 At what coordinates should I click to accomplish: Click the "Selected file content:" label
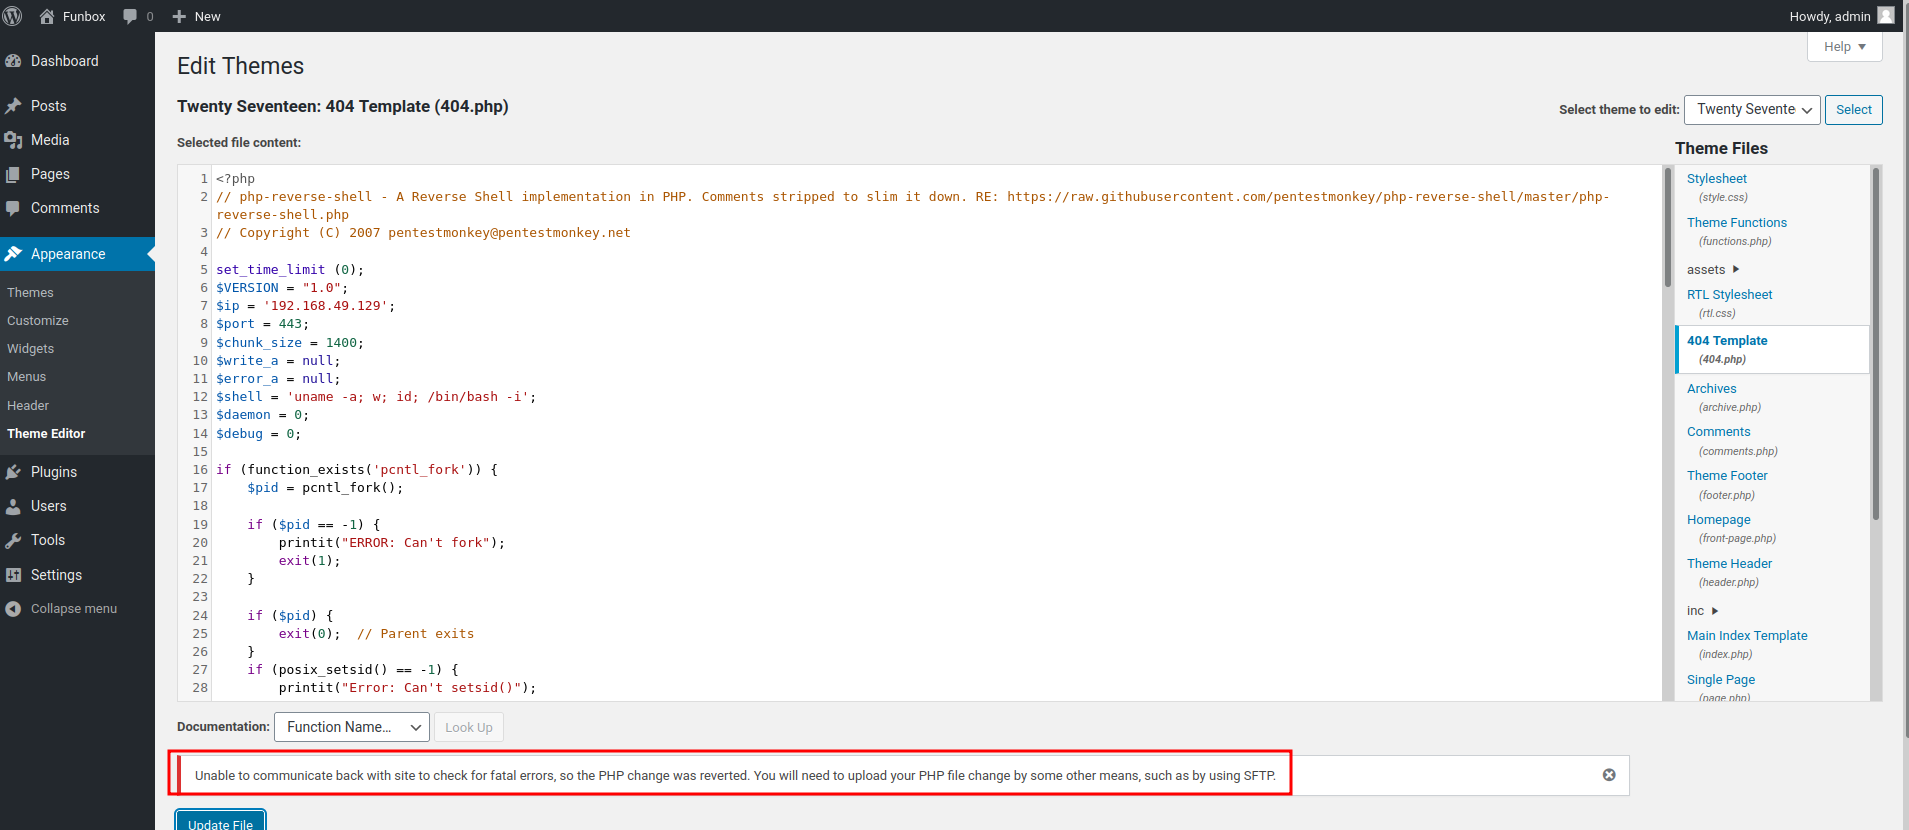(x=239, y=142)
